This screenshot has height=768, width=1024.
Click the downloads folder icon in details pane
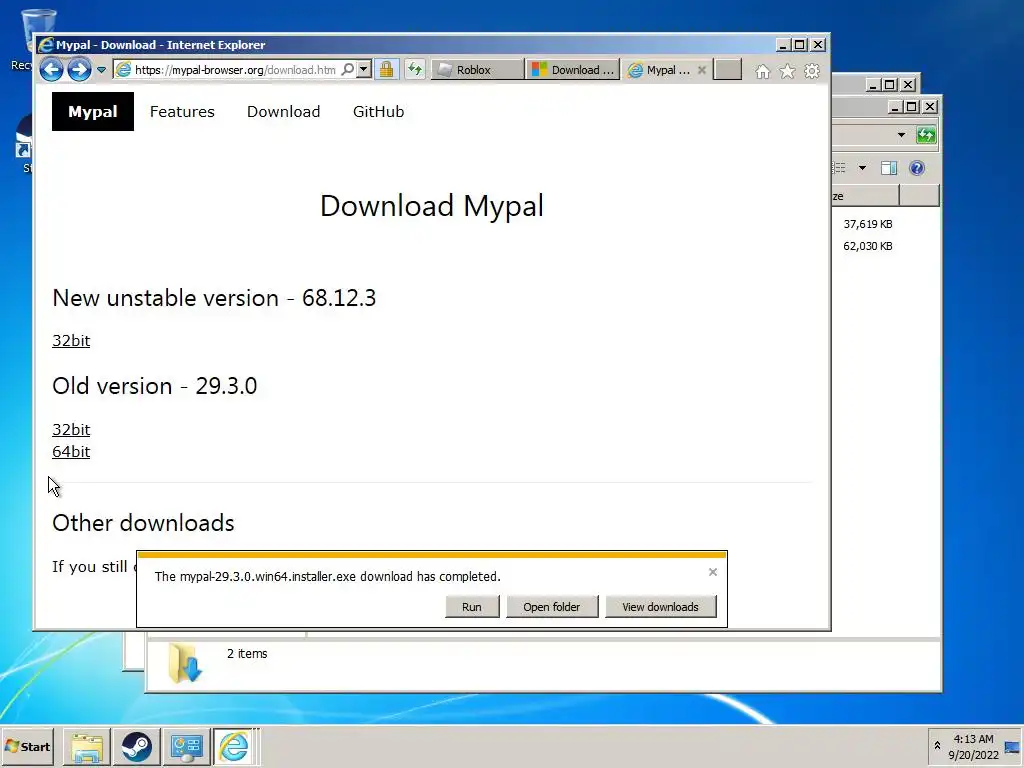tap(185, 664)
